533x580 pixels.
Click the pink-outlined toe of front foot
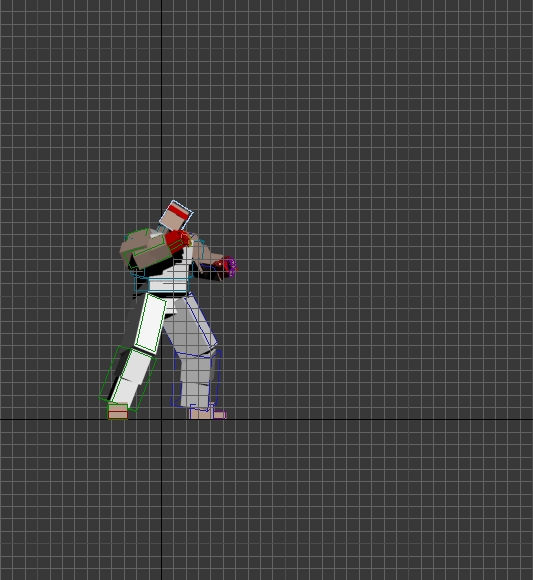coord(219,415)
